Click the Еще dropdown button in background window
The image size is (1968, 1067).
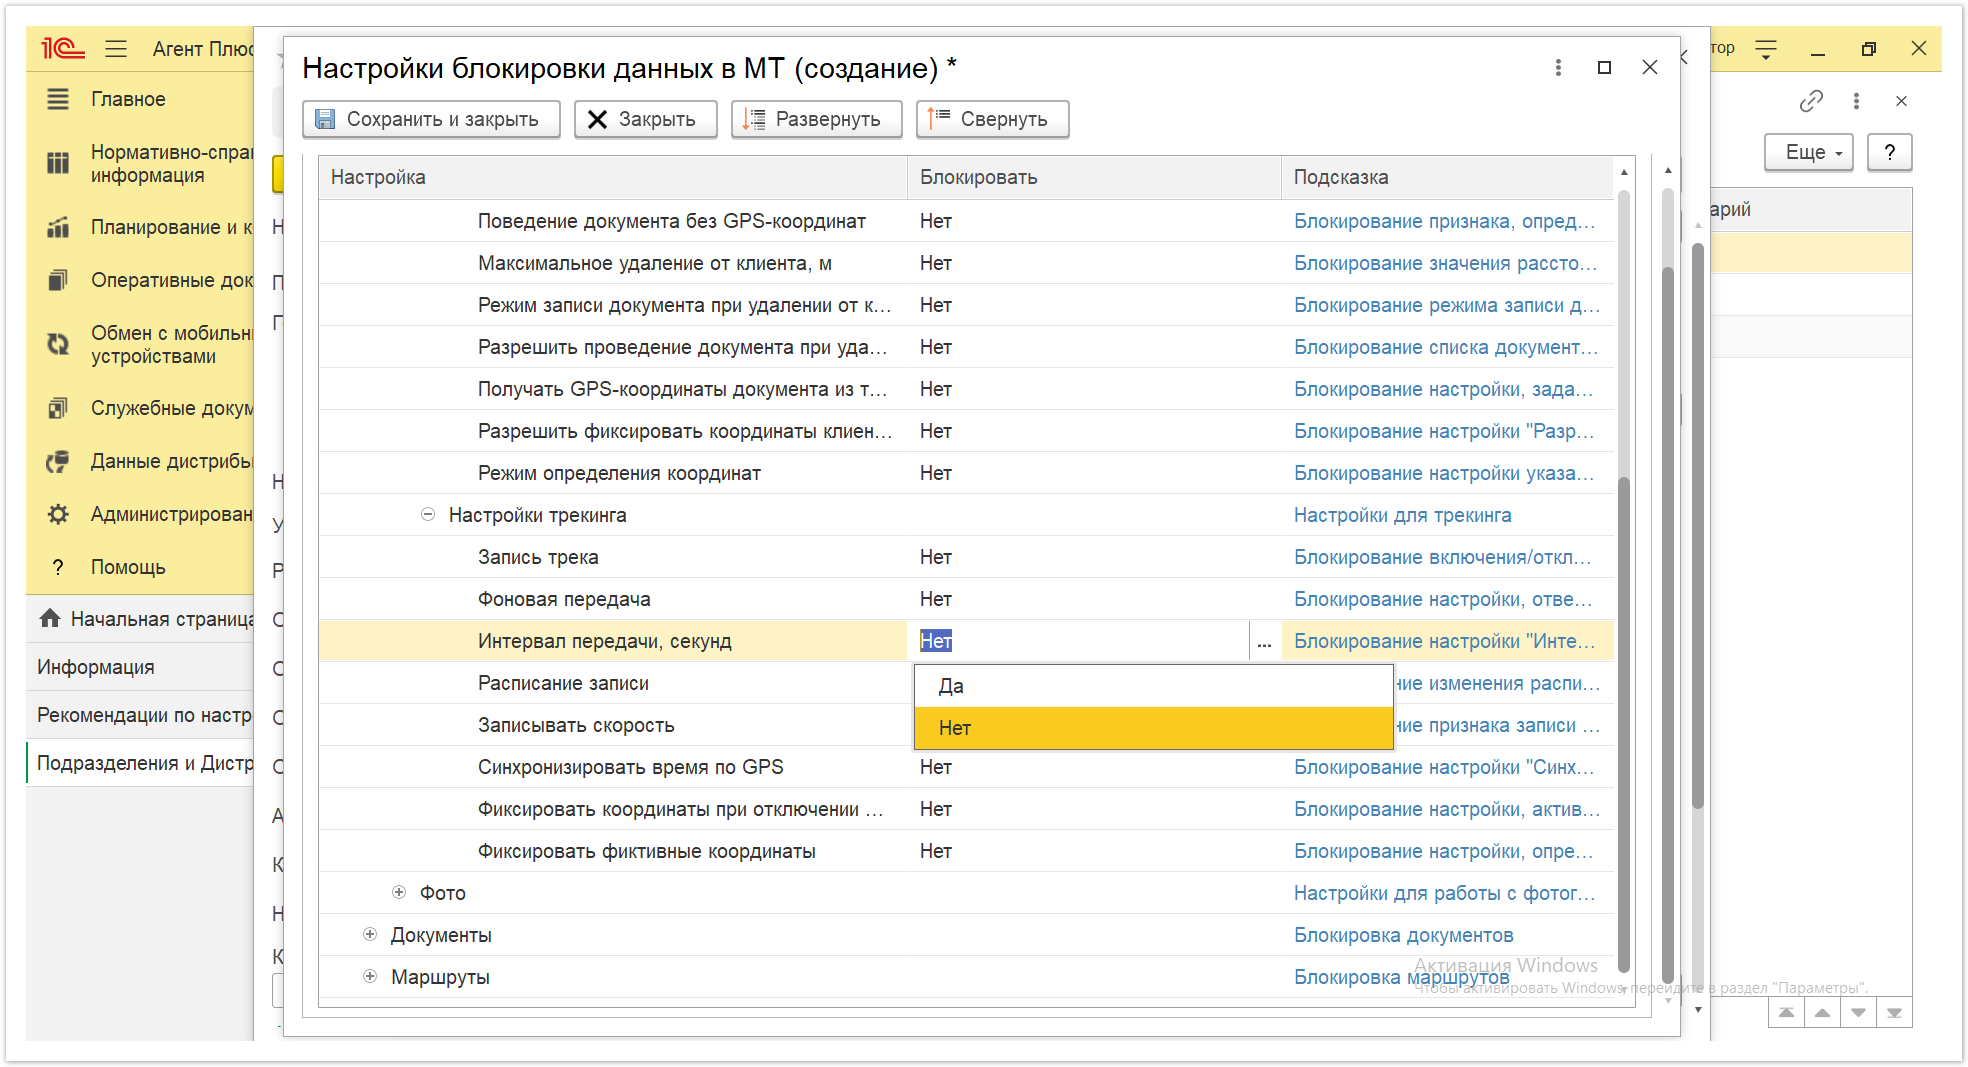(x=1808, y=152)
